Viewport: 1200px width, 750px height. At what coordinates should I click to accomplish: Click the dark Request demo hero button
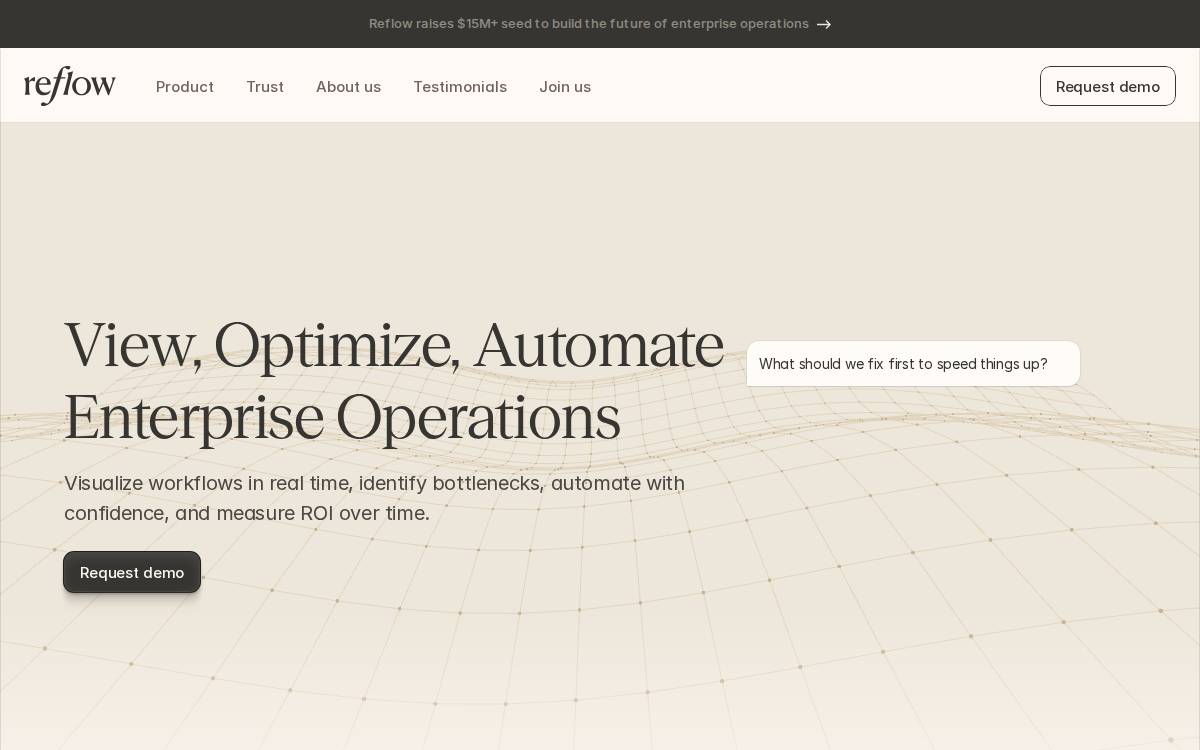[132, 572]
